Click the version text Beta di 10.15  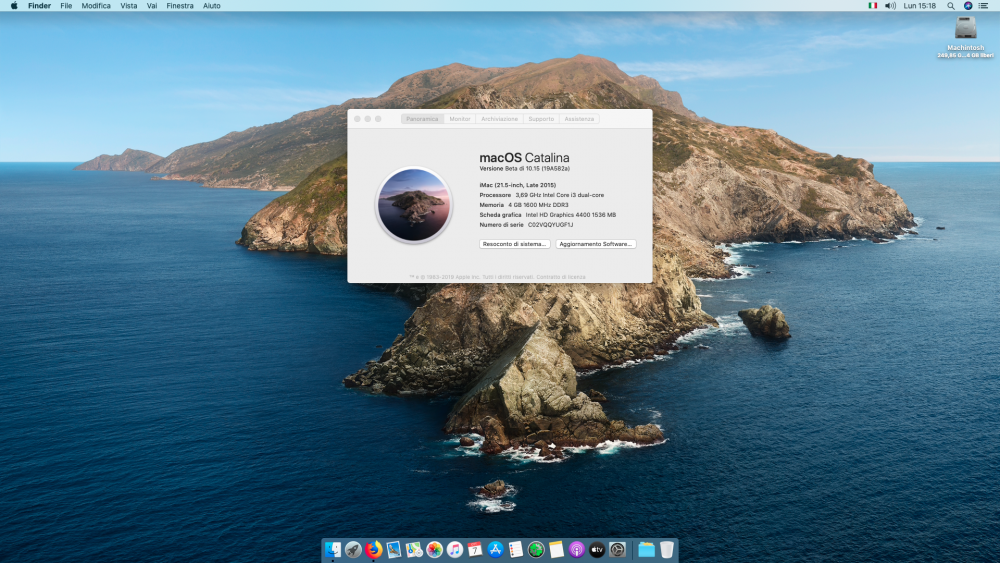point(524,168)
